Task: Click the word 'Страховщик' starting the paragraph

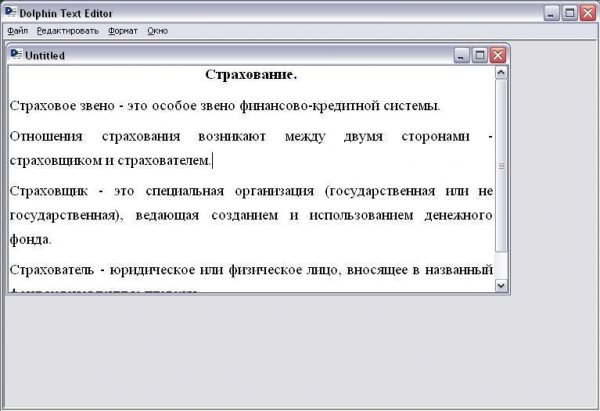Action: [49, 191]
